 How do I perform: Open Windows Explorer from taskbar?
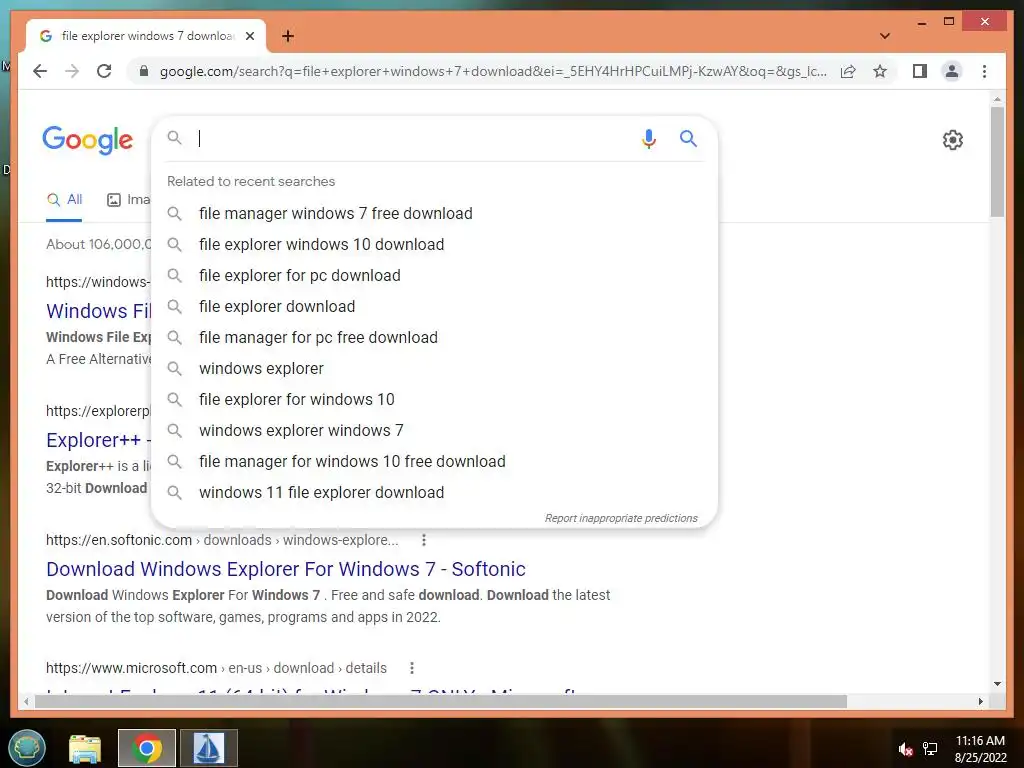[x=85, y=748]
